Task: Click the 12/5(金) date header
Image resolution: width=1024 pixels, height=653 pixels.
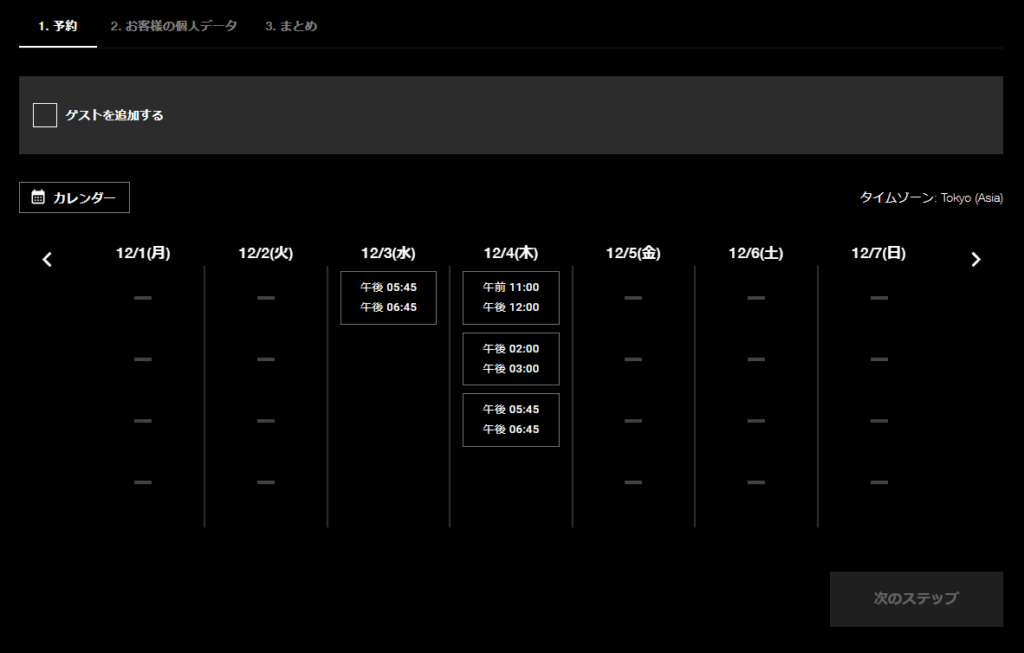Action: [x=633, y=253]
